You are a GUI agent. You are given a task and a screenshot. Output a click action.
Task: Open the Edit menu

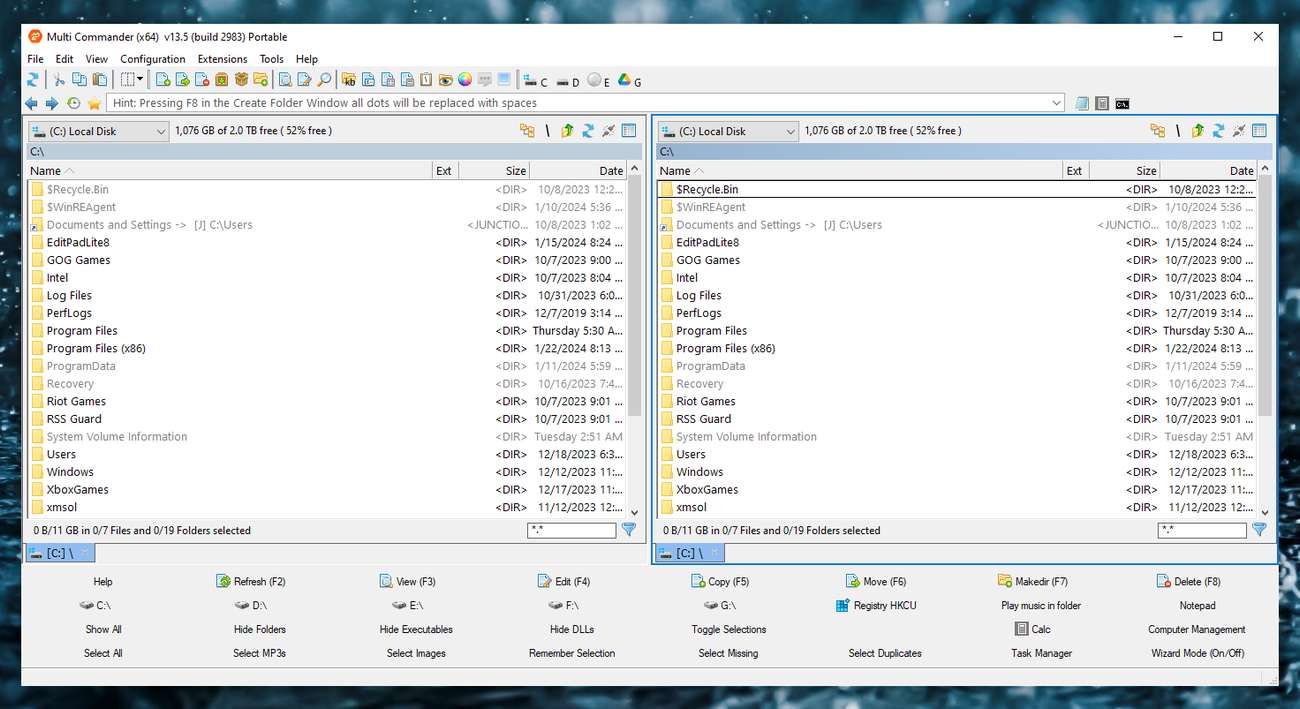pyautogui.click(x=65, y=59)
